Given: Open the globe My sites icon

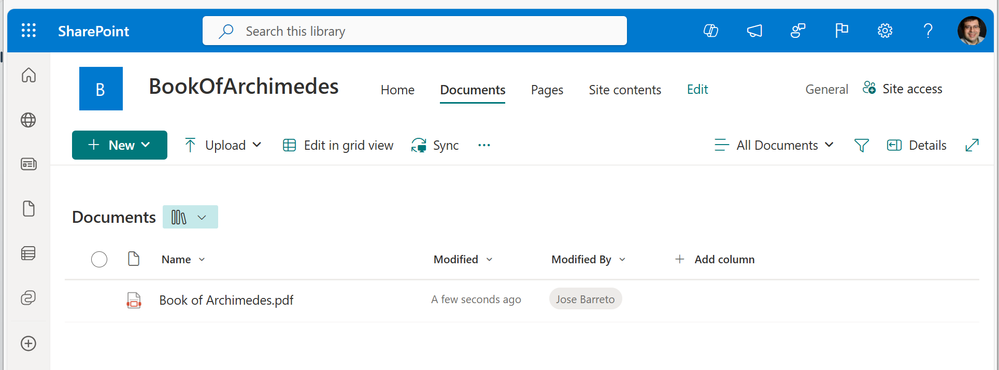Looking at the screenshot, I should pos(28,120).
